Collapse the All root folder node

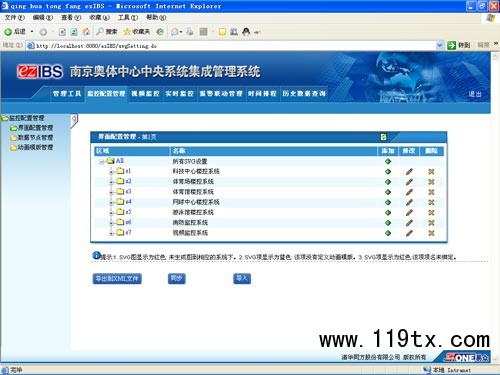click(101, 162)
